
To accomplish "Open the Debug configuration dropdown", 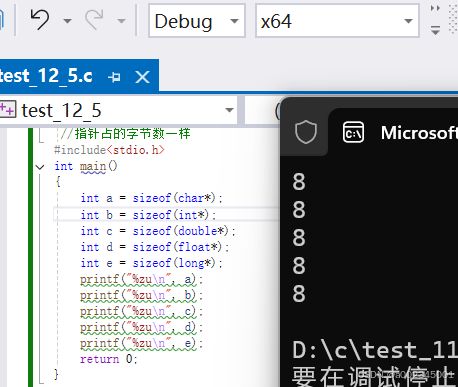I will tap(197, 21).
